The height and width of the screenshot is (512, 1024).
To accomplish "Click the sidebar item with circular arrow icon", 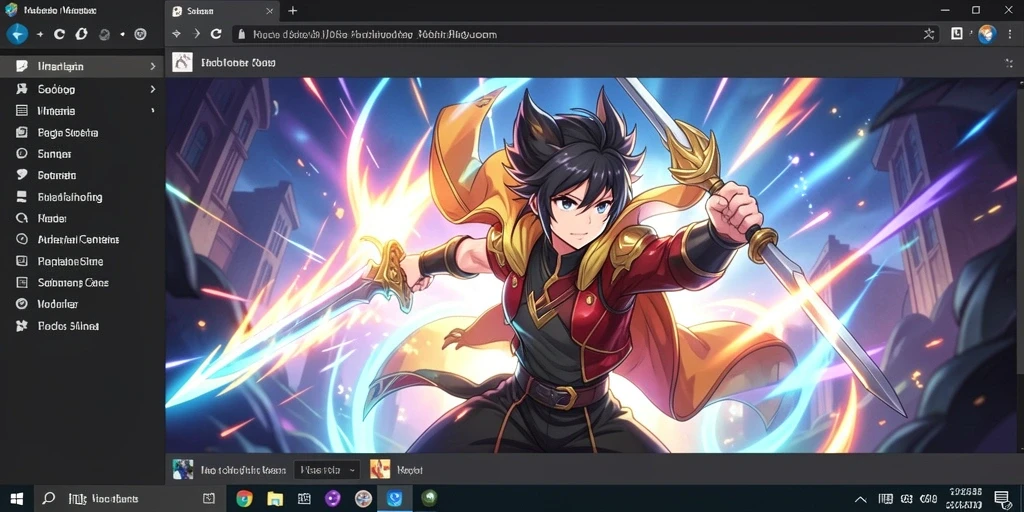I will coord(82,219).
